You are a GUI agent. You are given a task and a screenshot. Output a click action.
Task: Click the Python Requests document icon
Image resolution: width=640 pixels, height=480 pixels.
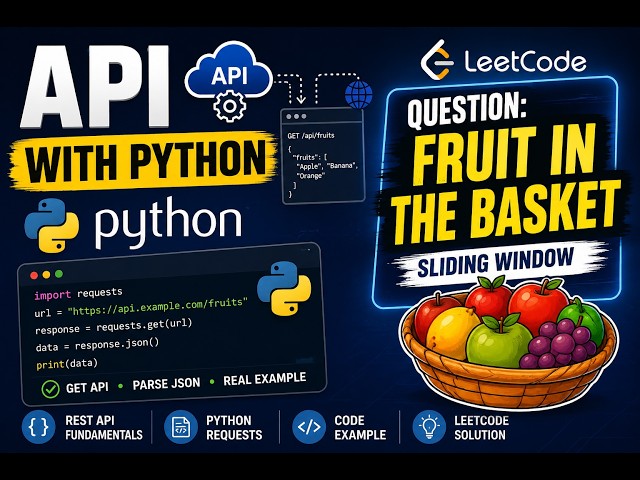coord(181,427)
